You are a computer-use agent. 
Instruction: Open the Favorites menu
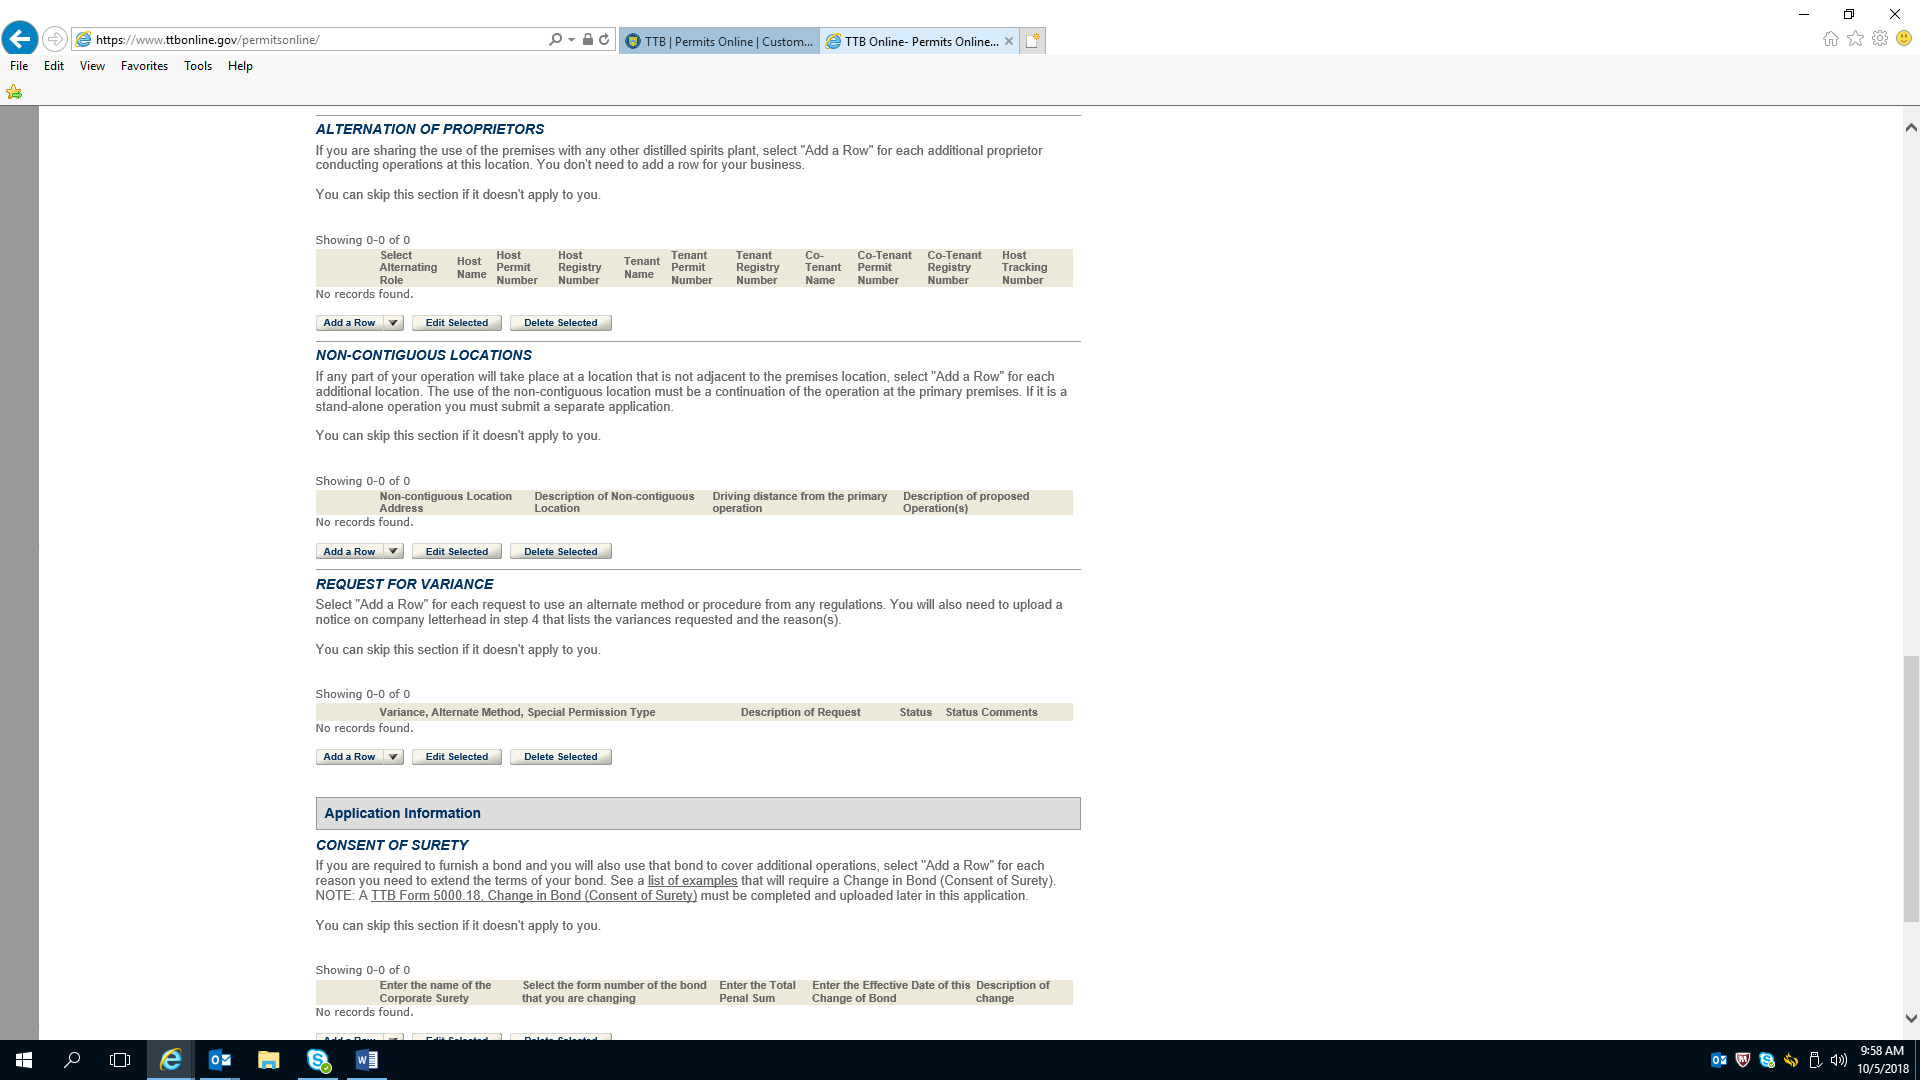point(144,66)
